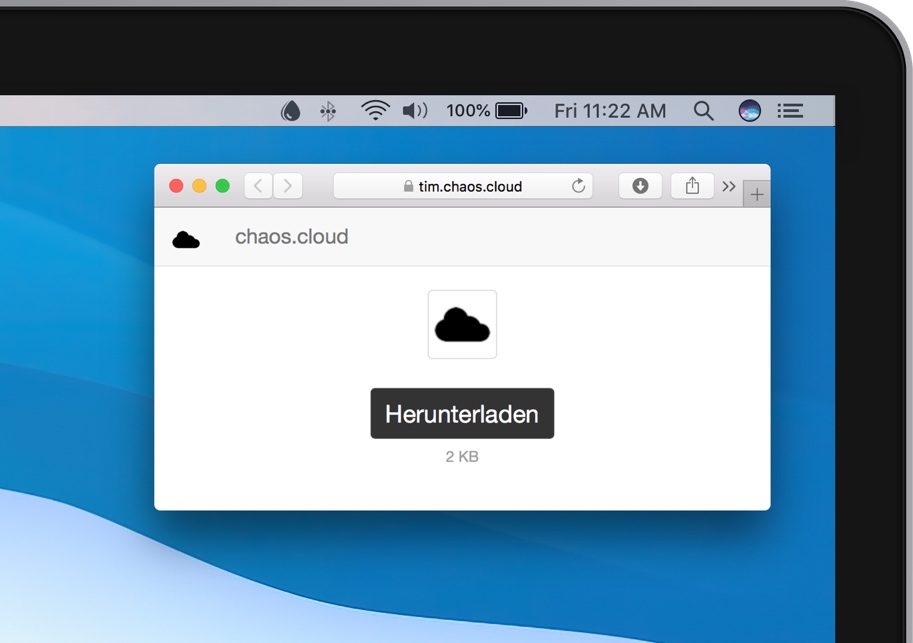
Task: Open the water drop menu bar icon
Action: pos(290,111)
